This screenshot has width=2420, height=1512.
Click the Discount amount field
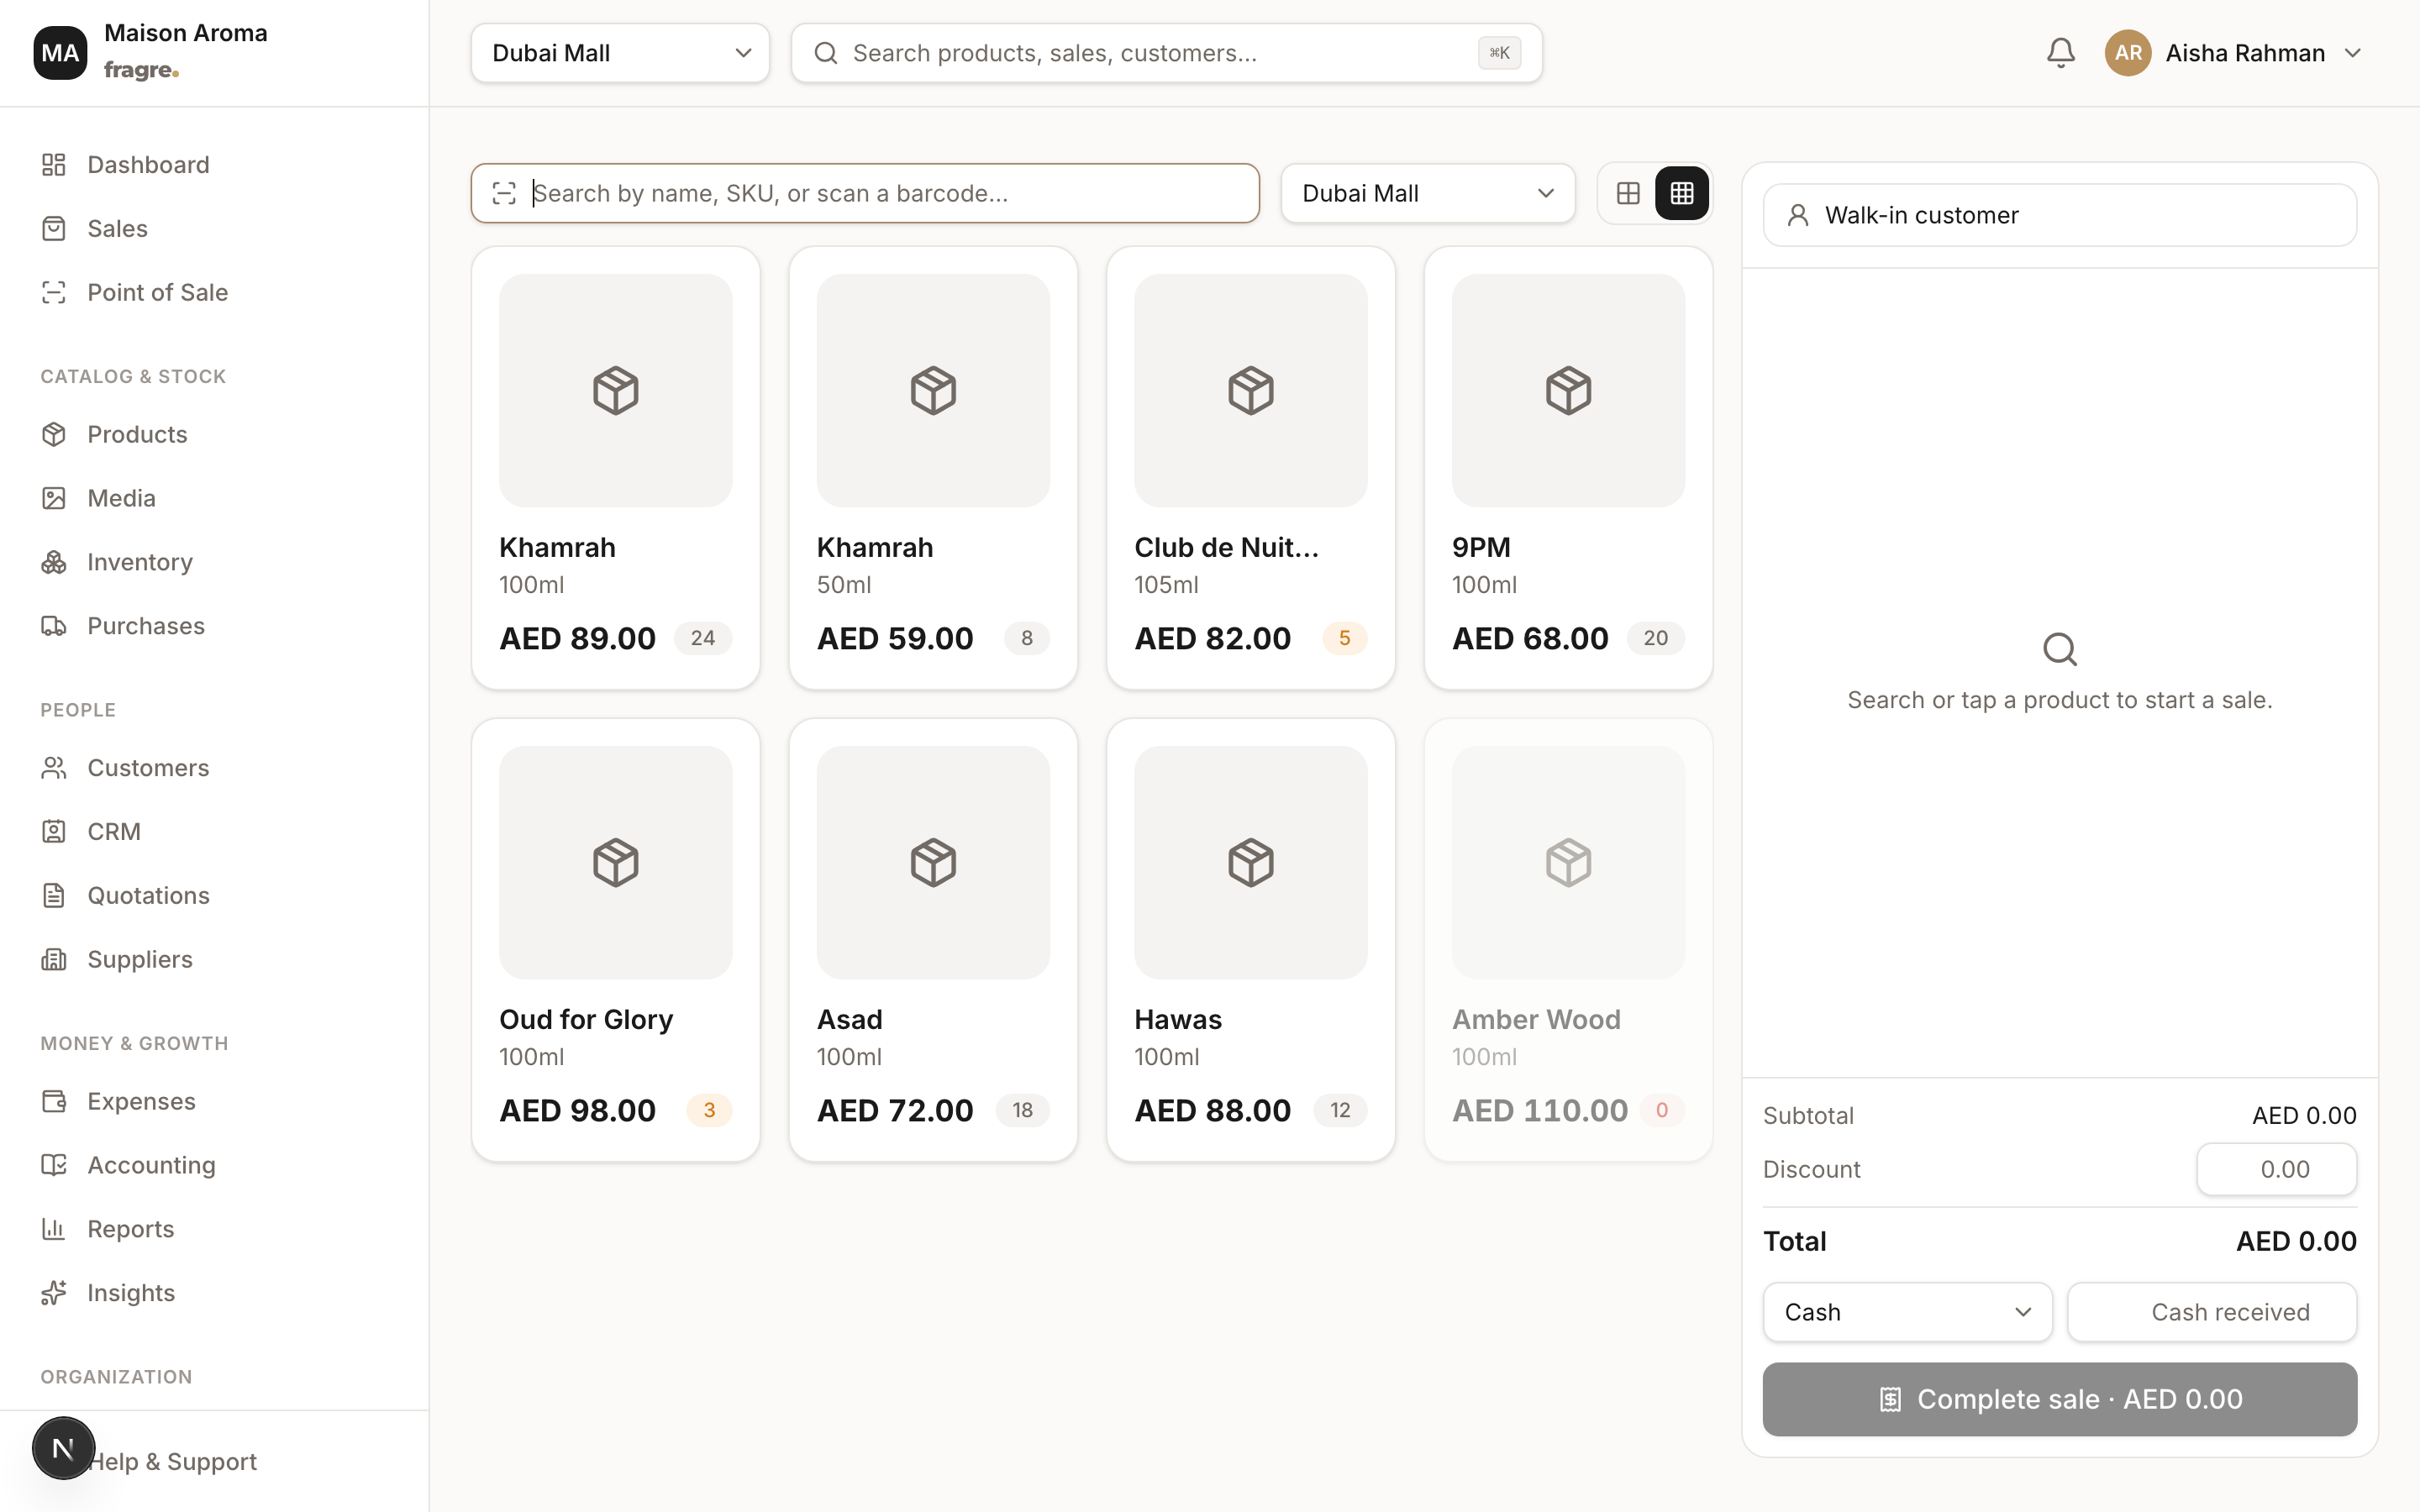[x=2276, y=1169]
